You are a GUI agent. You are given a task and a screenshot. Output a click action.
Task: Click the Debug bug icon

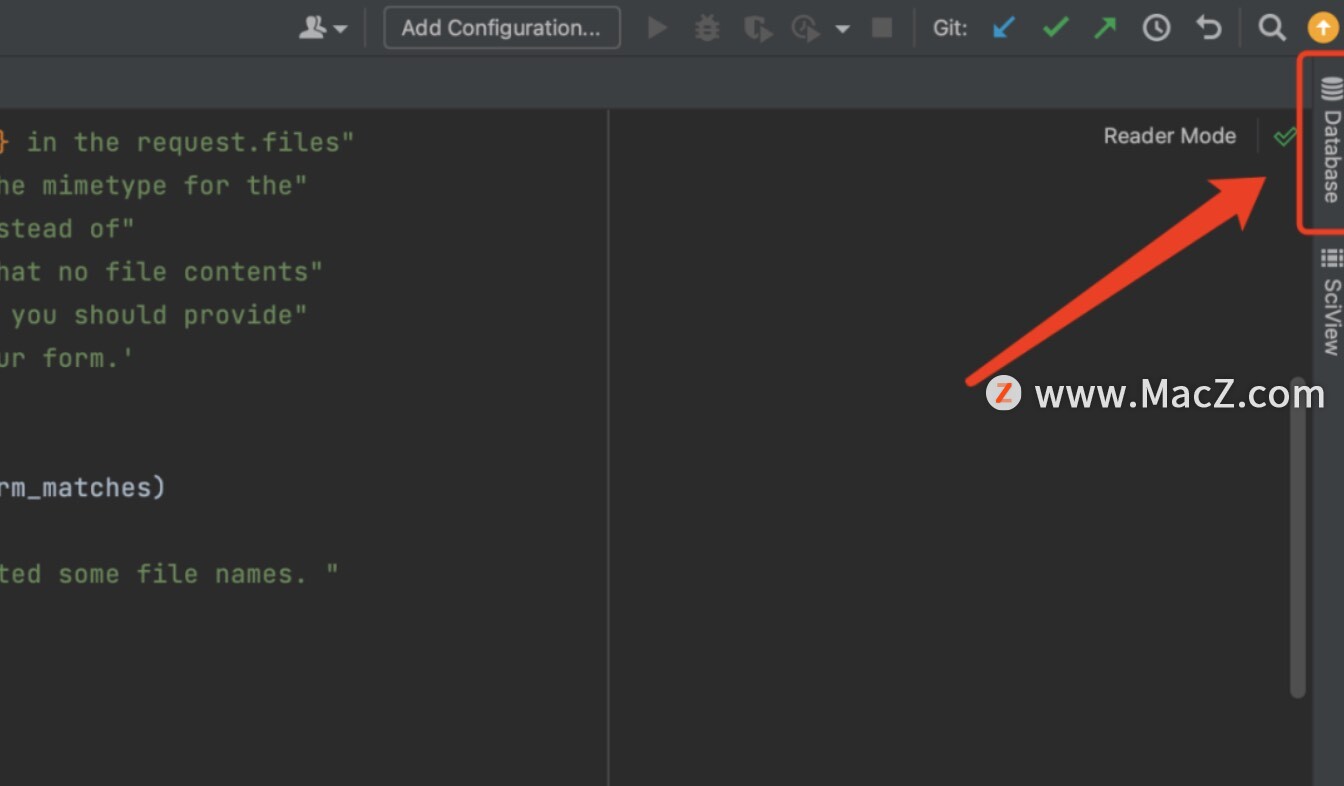point(707,28)
